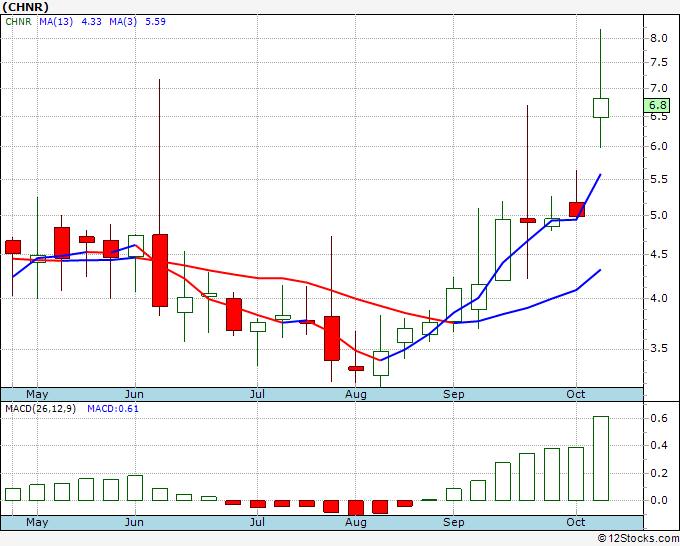Click the 4.5 price axis label
Image resolution: width=680 pixels, height=546 pixels.
(x=658, y=254)
